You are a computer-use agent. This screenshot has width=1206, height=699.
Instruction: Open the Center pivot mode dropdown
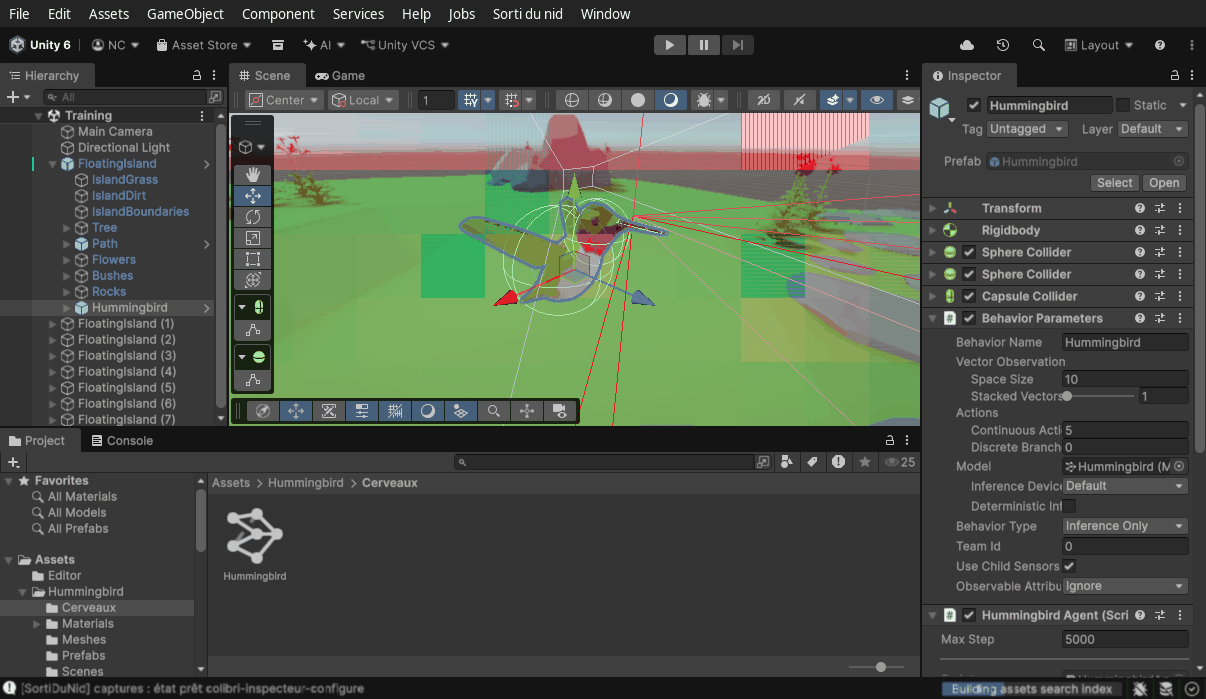click(285, 100)
